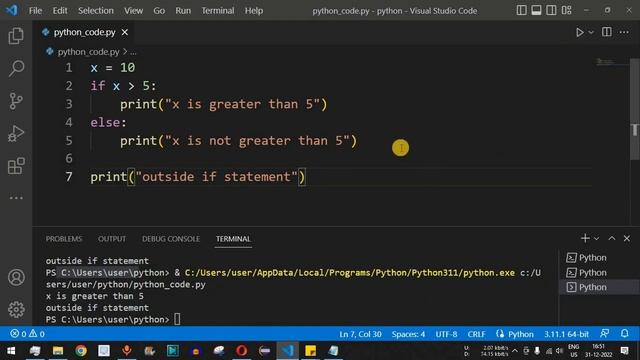640x360 pixels.
Task: Maximize the panel size with chevron
Action: (x=611, y=238)
